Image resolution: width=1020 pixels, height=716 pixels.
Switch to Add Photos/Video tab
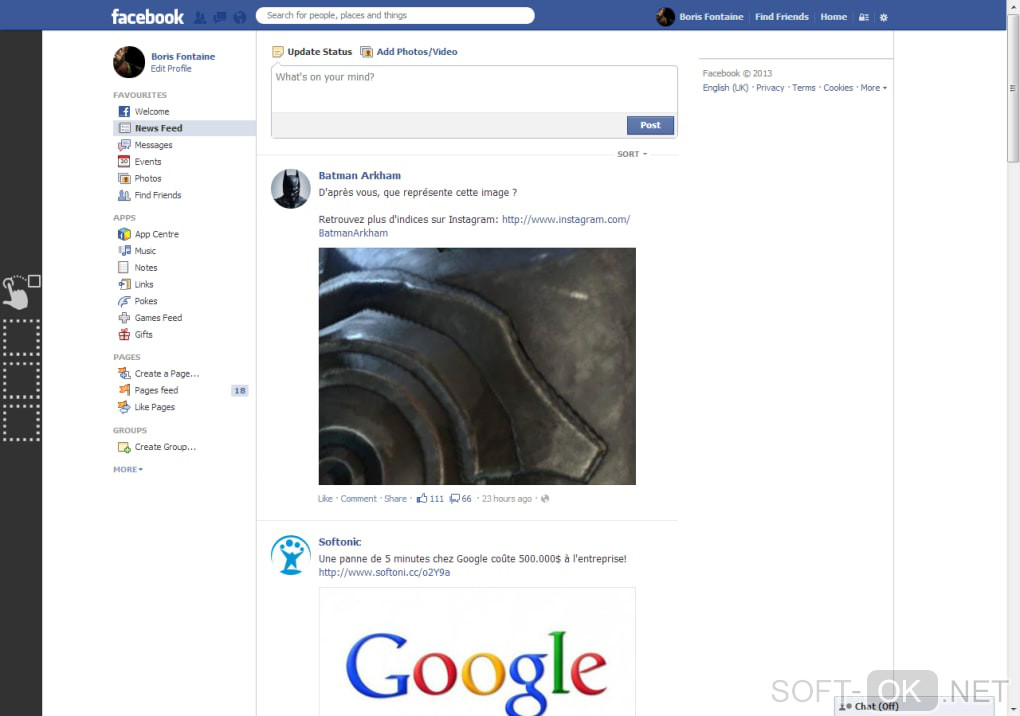pyautogui.click(x=409, y=51)
